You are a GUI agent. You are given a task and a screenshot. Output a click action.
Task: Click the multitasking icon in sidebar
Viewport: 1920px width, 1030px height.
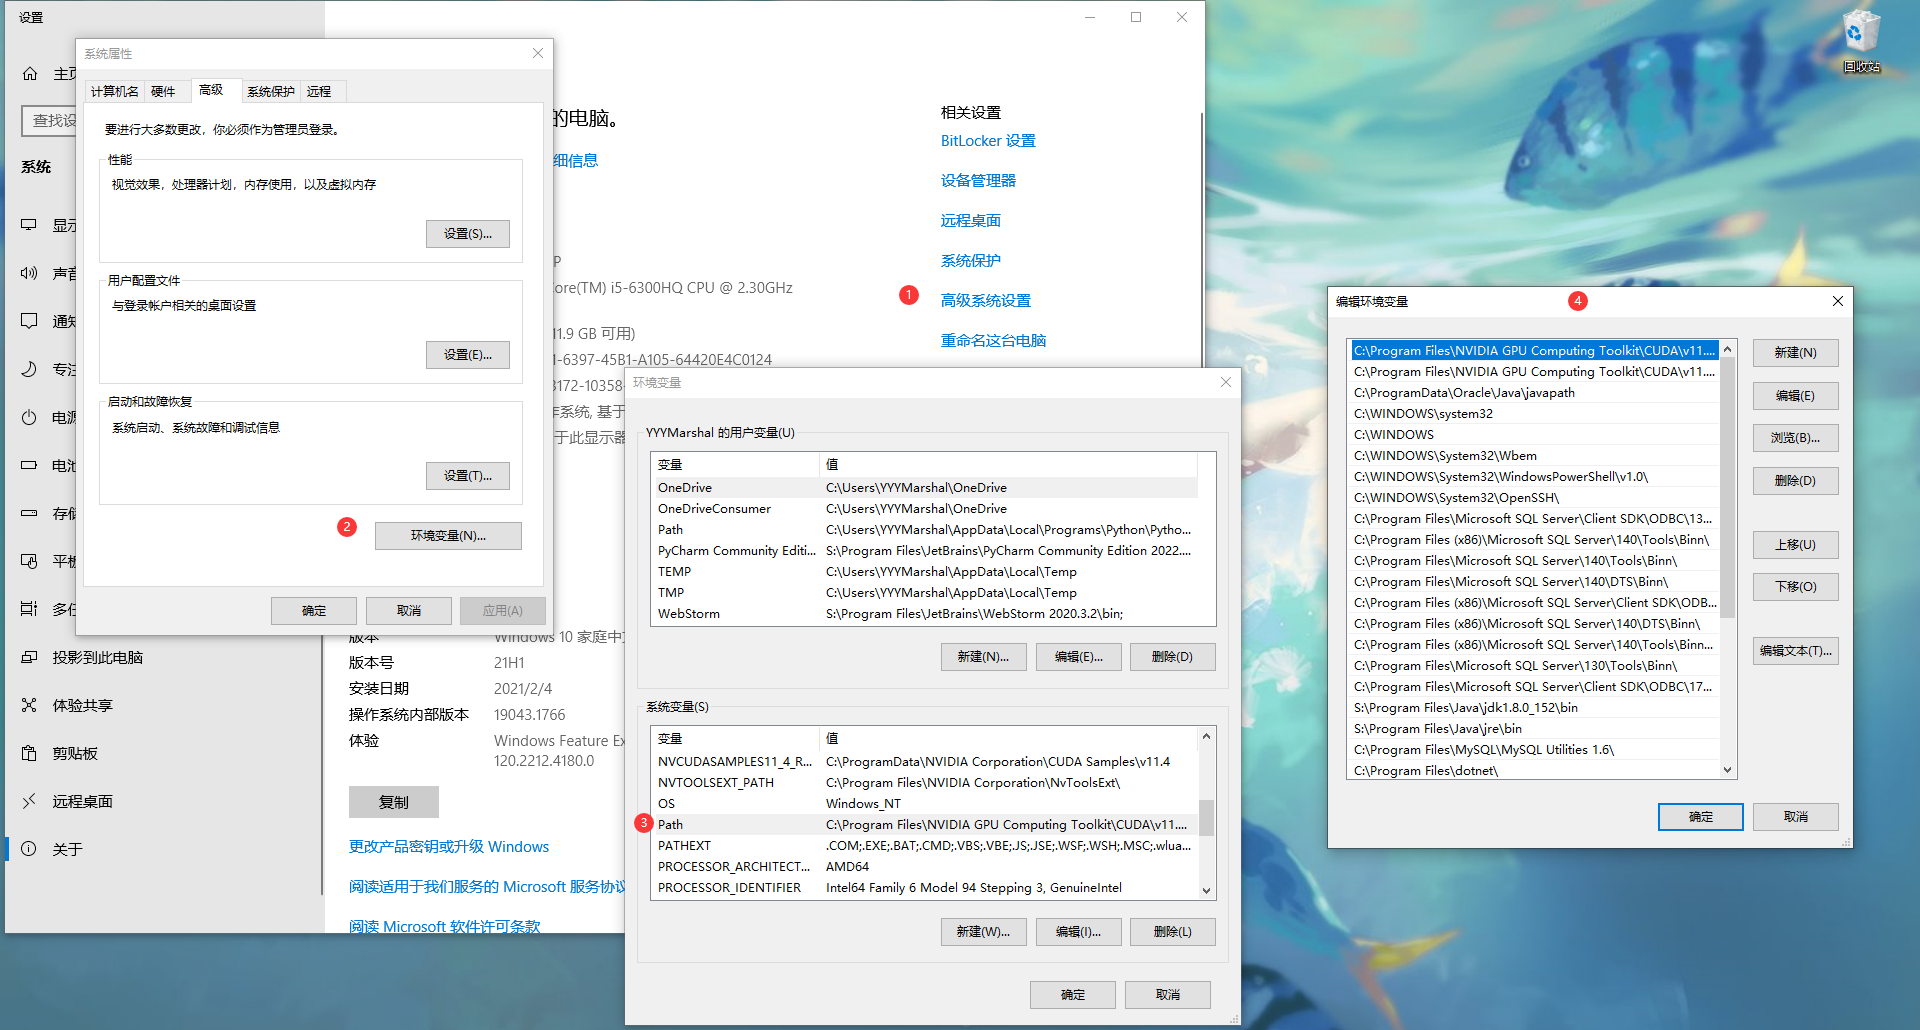tap(29, 609)
